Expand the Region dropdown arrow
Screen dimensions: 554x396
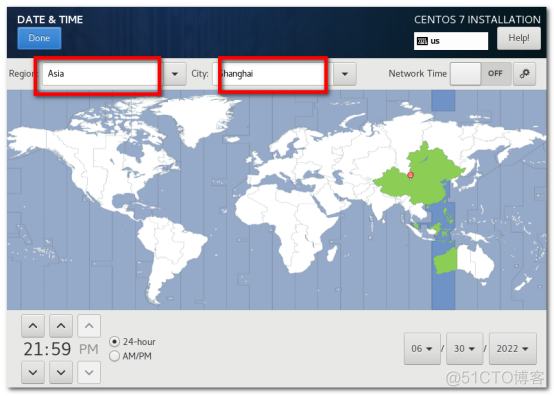[175, 74]
